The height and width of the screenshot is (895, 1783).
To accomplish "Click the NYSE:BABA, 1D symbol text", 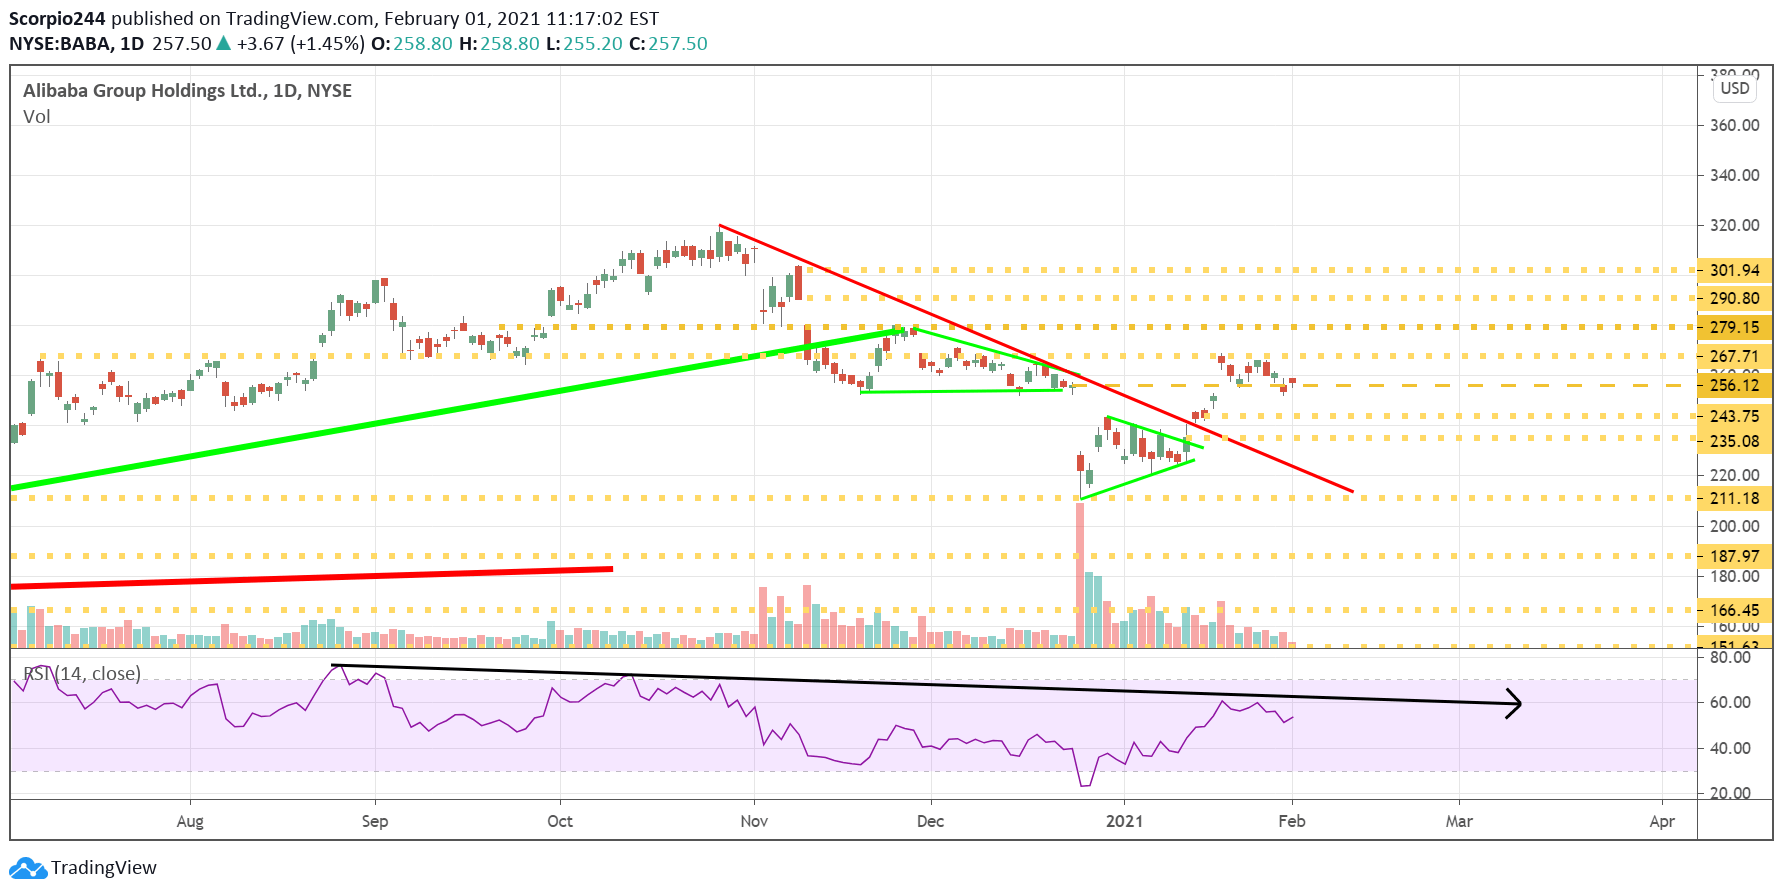I will coord(76,44).
